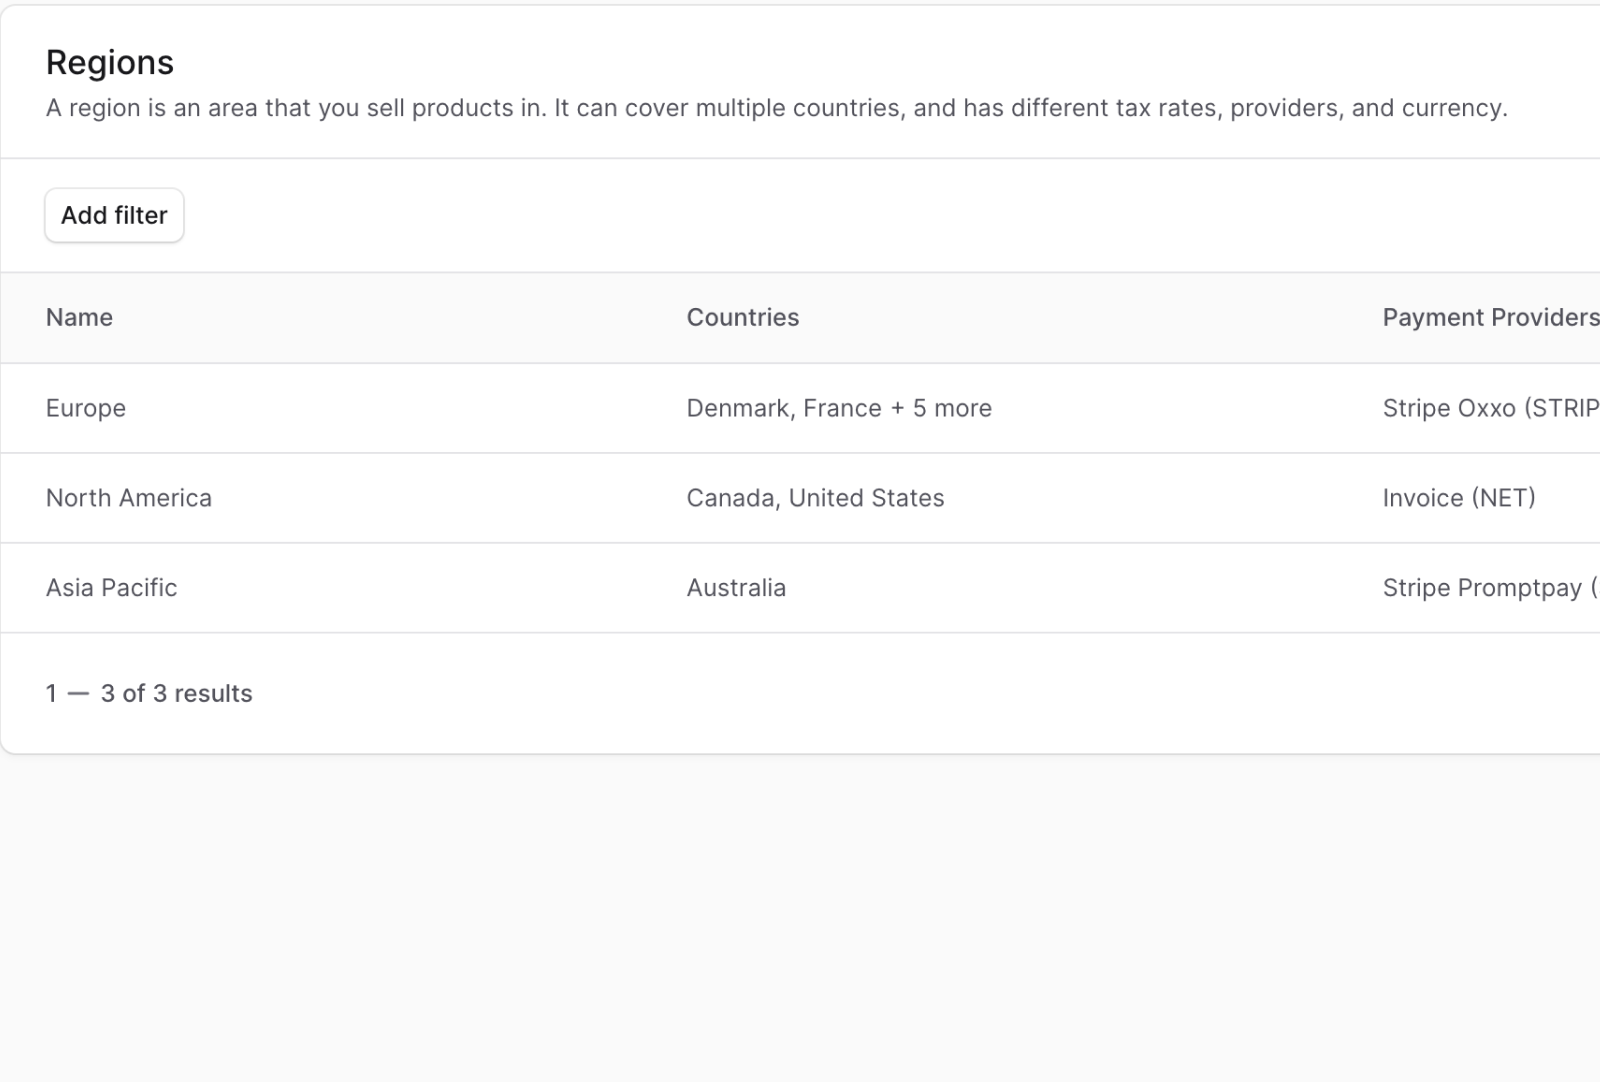The width and height of the screenshot is (1600, 1082).
Task: Click 'Canada, United States' in North America row
Action: (815, 497)
